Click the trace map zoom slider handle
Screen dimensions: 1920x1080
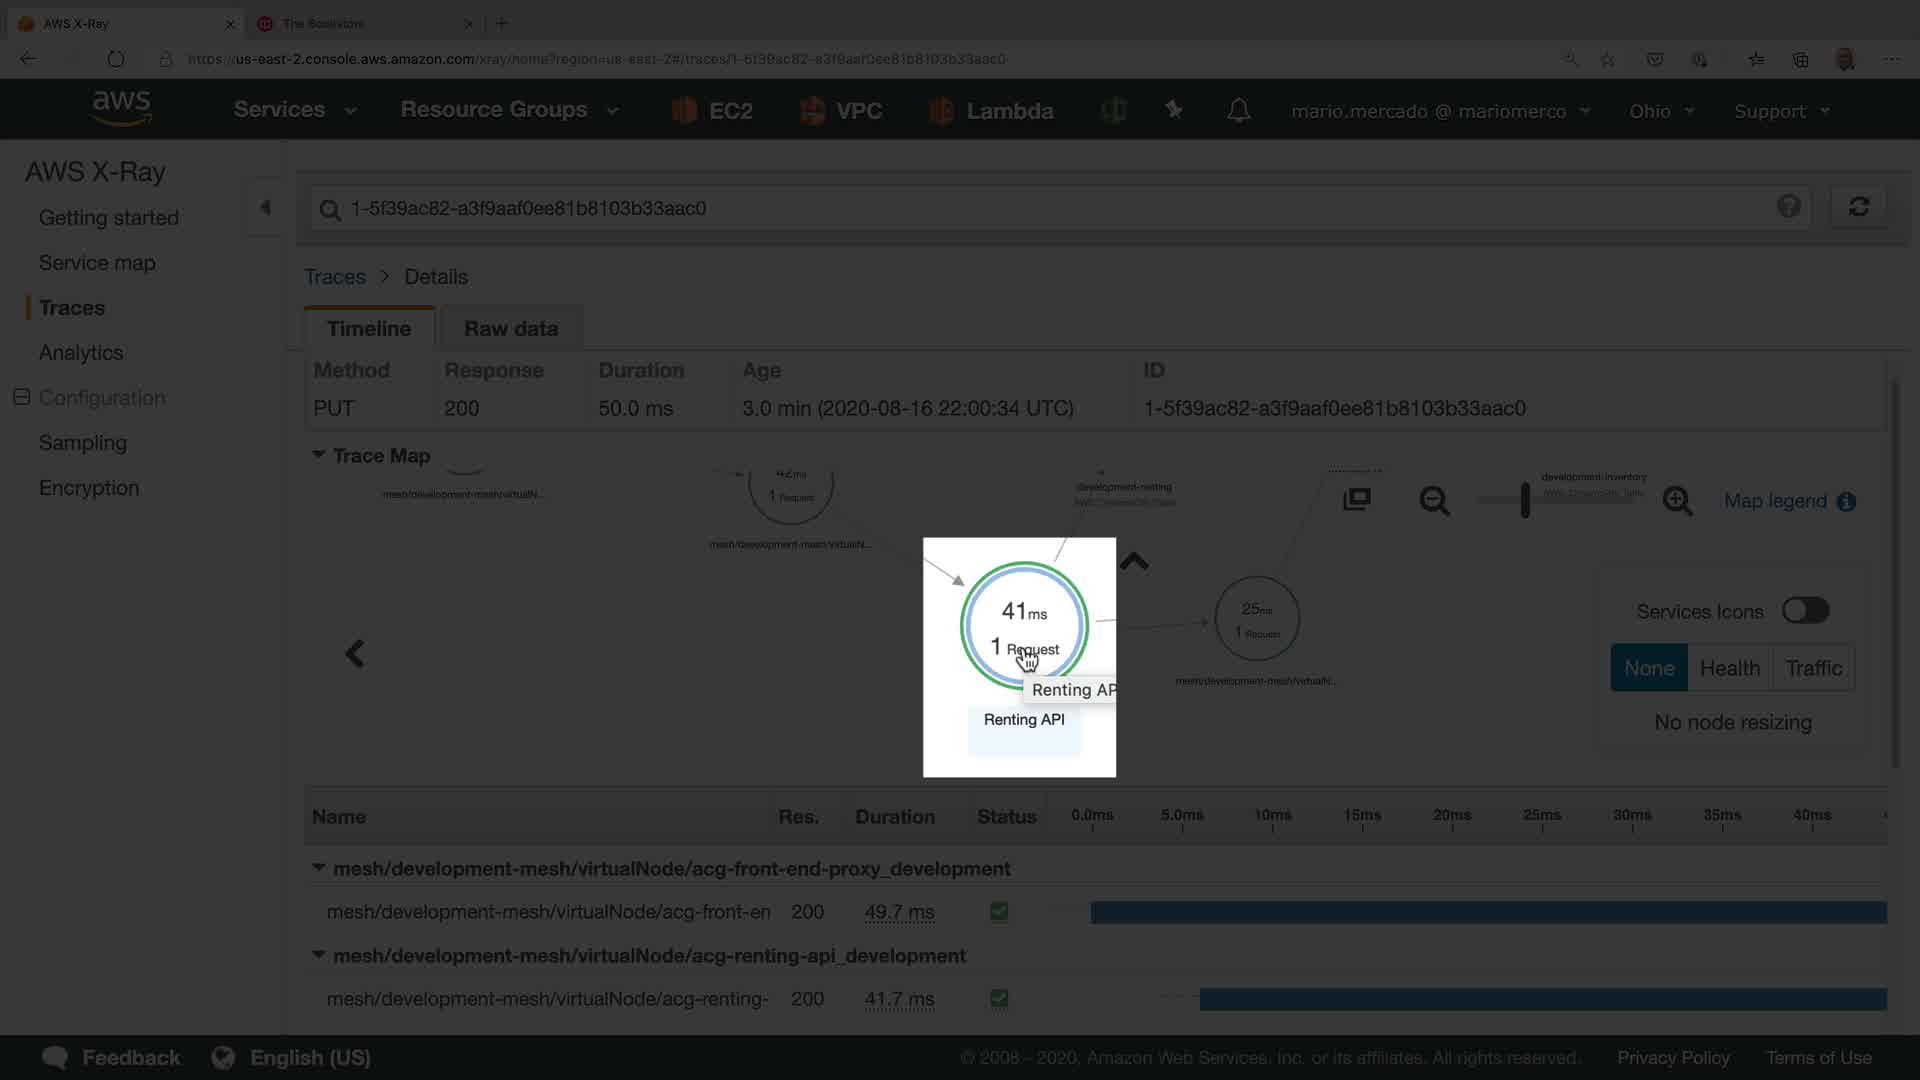(x=1525, y=500)
